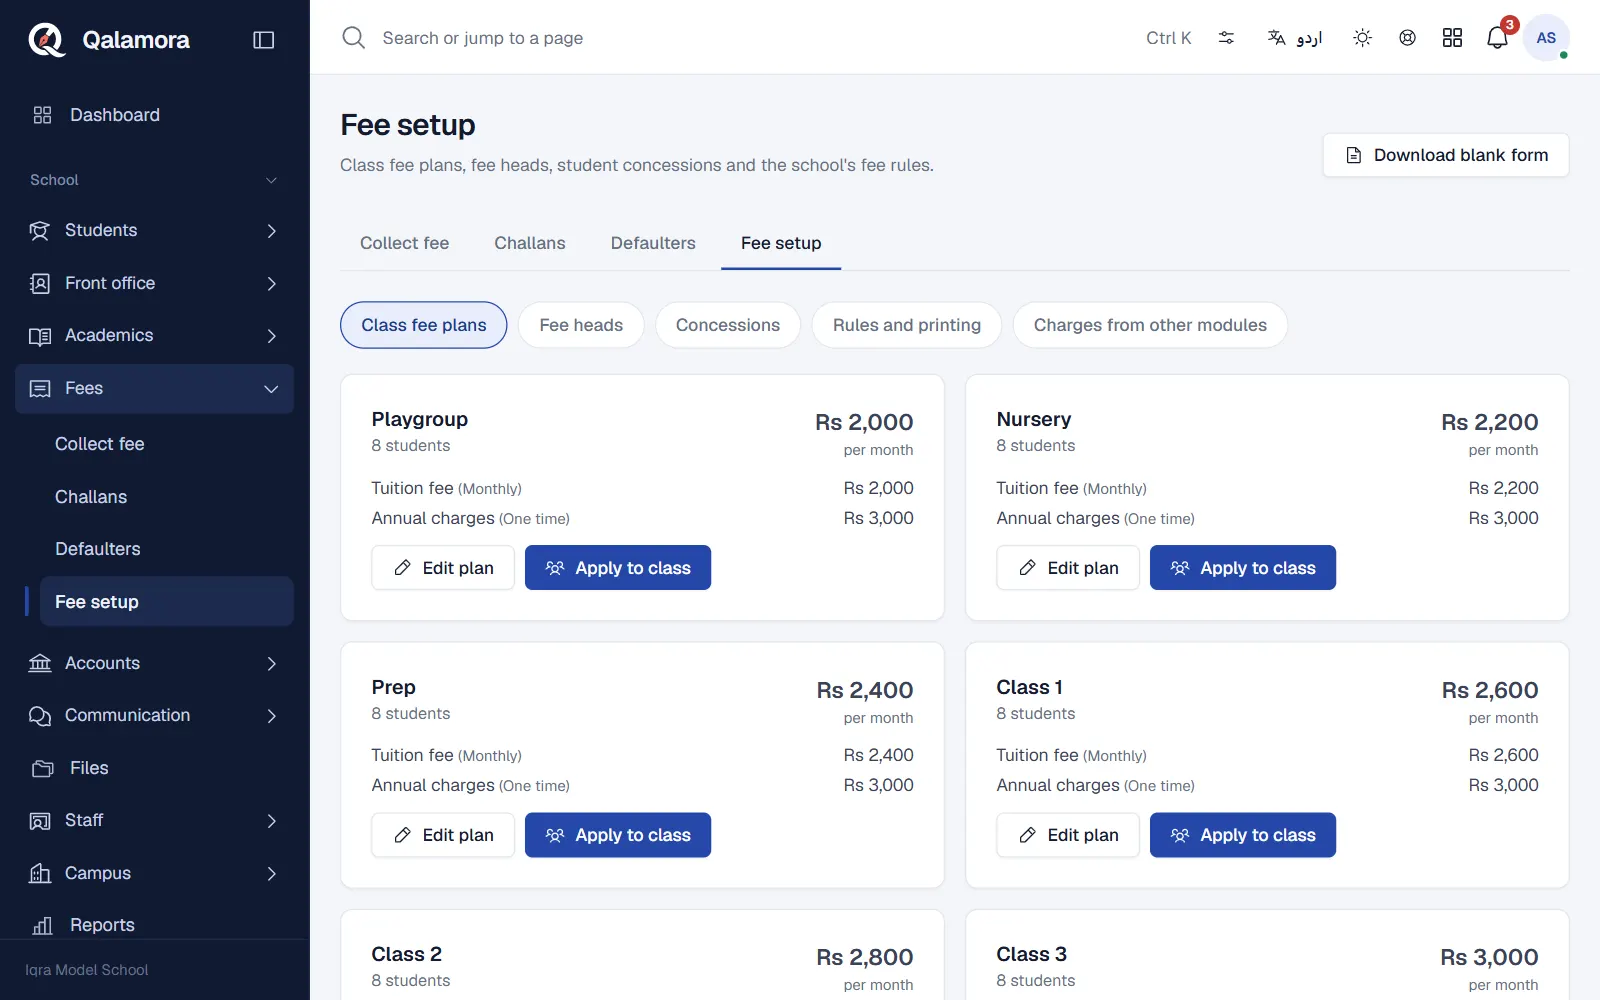Open notifications bell

point(1497,38)
